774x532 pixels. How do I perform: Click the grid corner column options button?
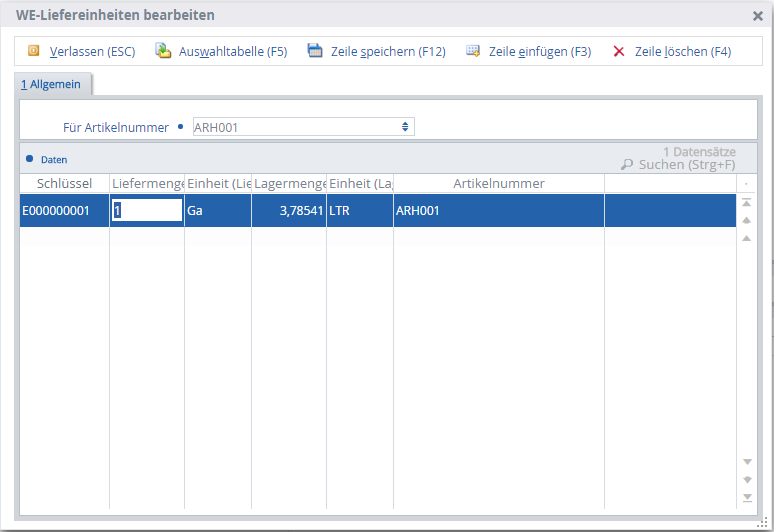point(746,184)
